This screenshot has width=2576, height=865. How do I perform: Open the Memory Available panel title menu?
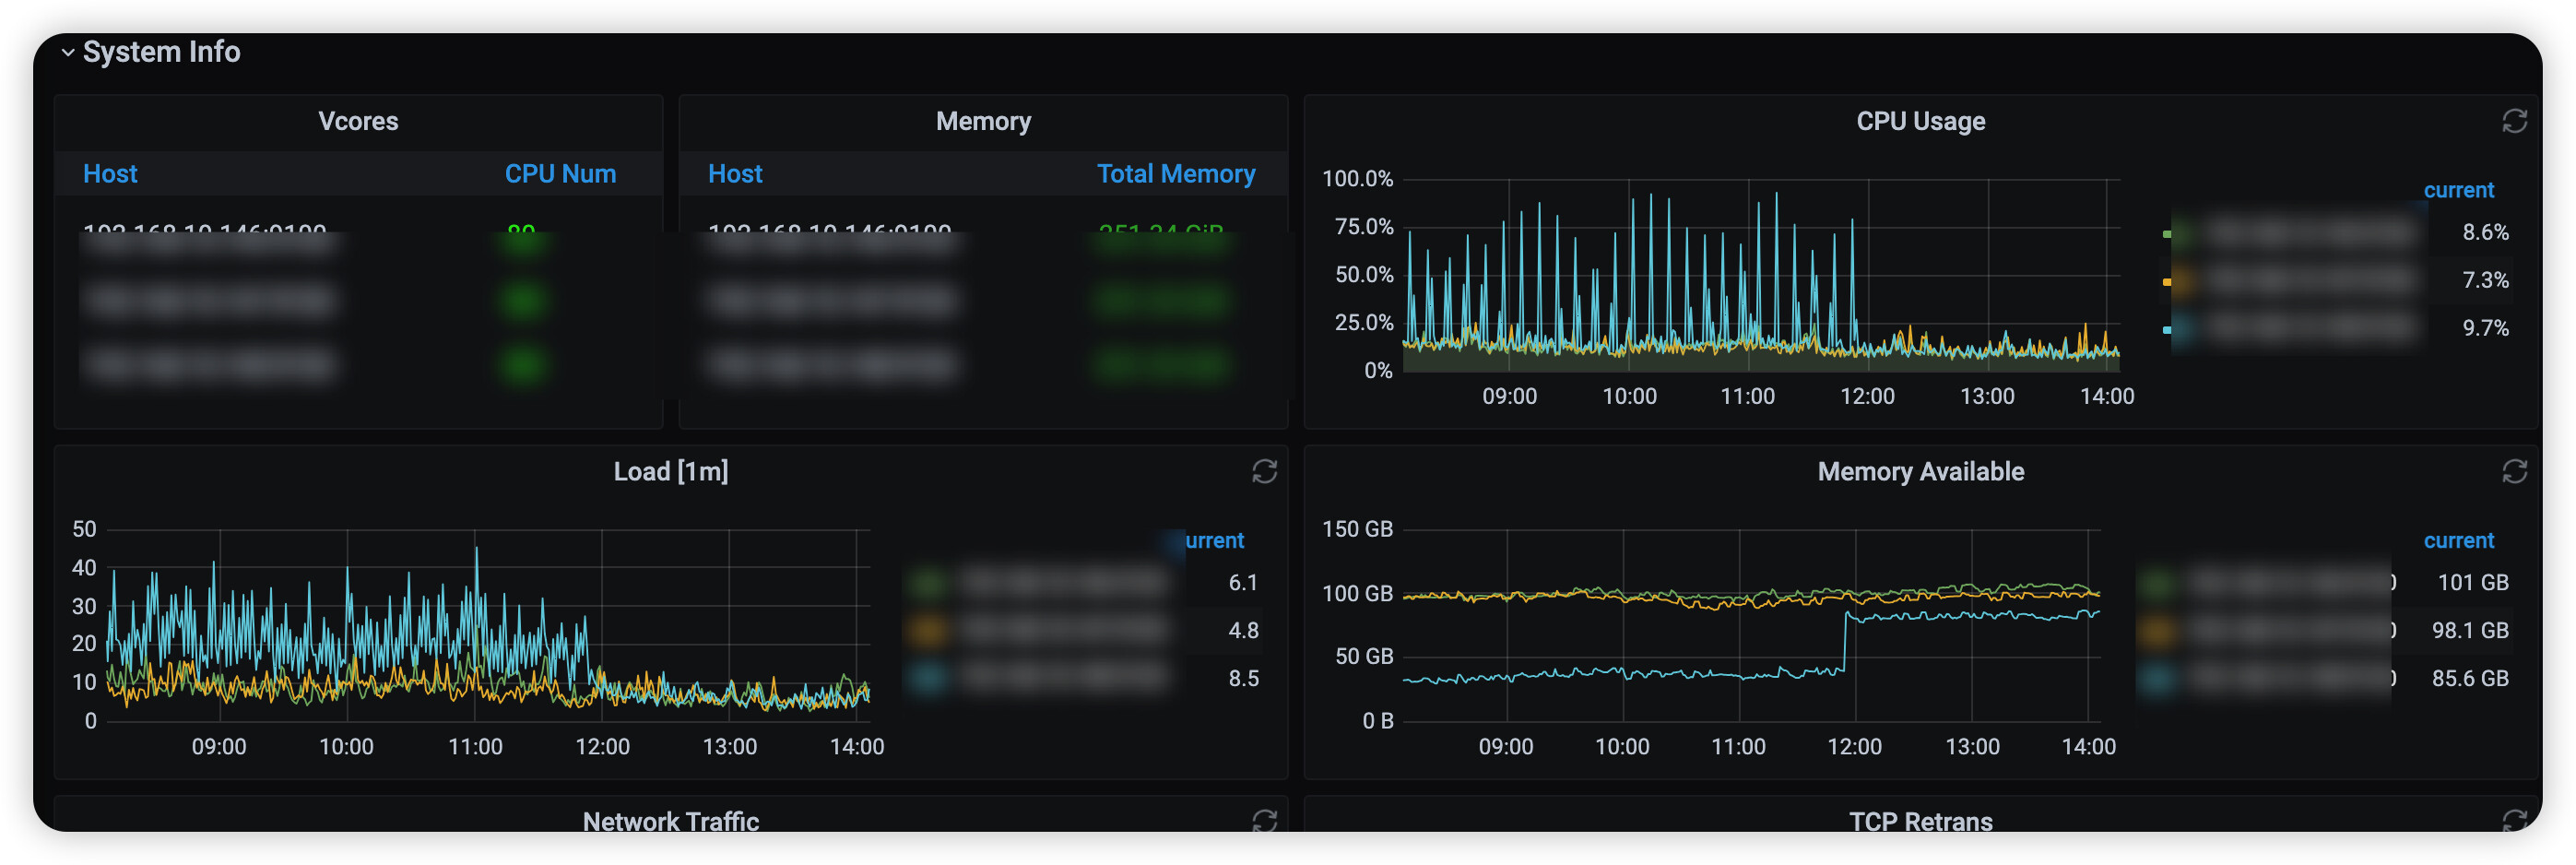(x=1920, y=471)
